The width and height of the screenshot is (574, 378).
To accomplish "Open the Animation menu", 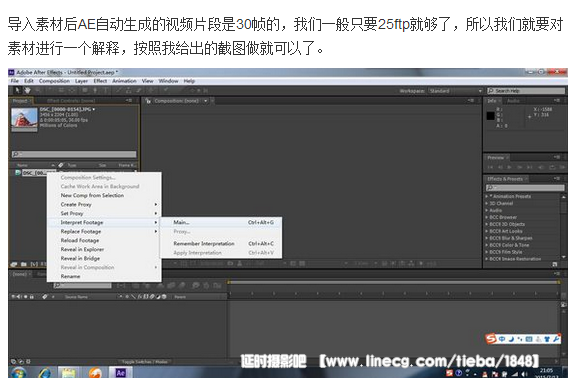I will (124, 81).
